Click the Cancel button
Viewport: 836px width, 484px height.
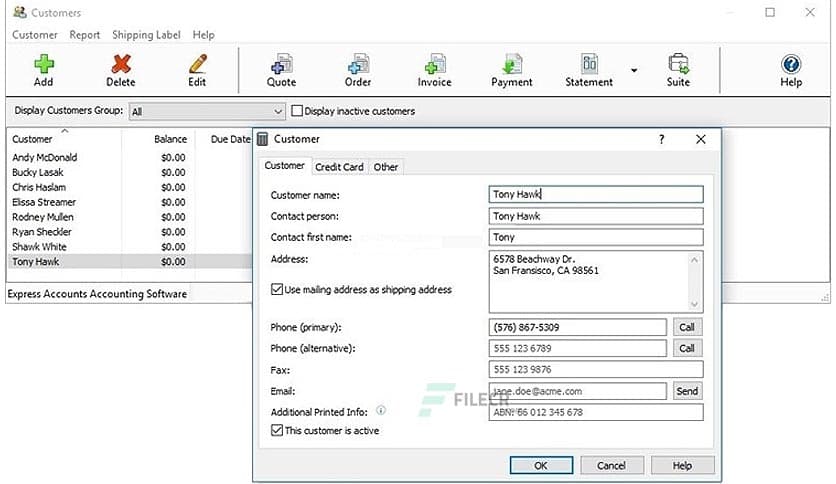(x=612, y=465)
